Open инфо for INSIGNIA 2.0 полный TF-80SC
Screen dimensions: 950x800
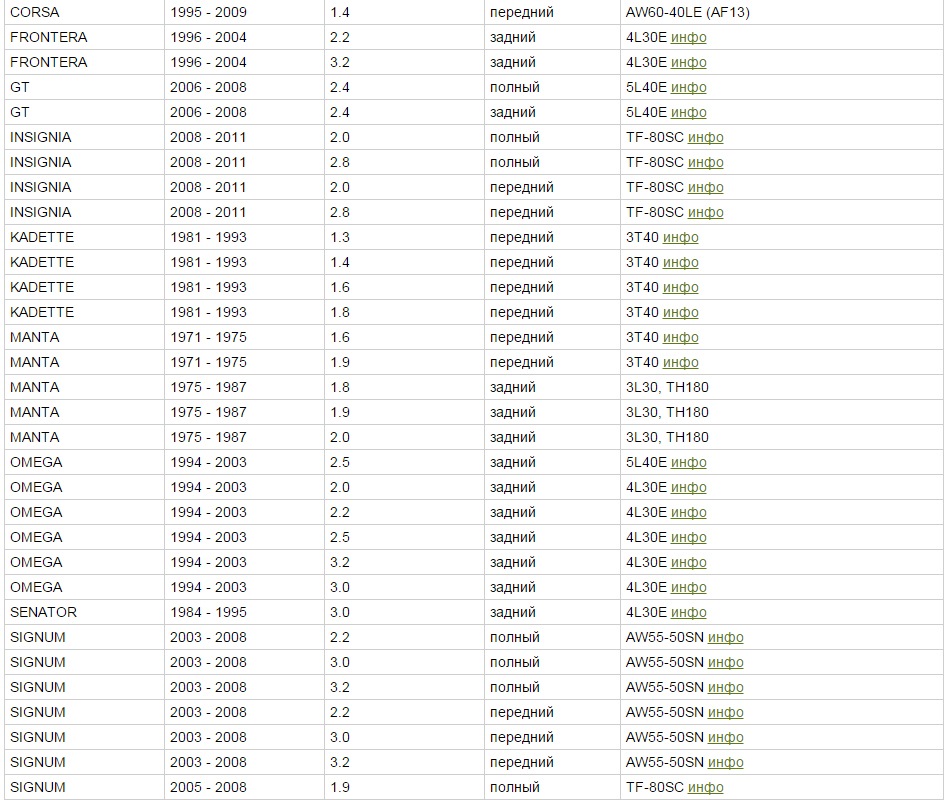pyautogui.click(x=705, y=138)
